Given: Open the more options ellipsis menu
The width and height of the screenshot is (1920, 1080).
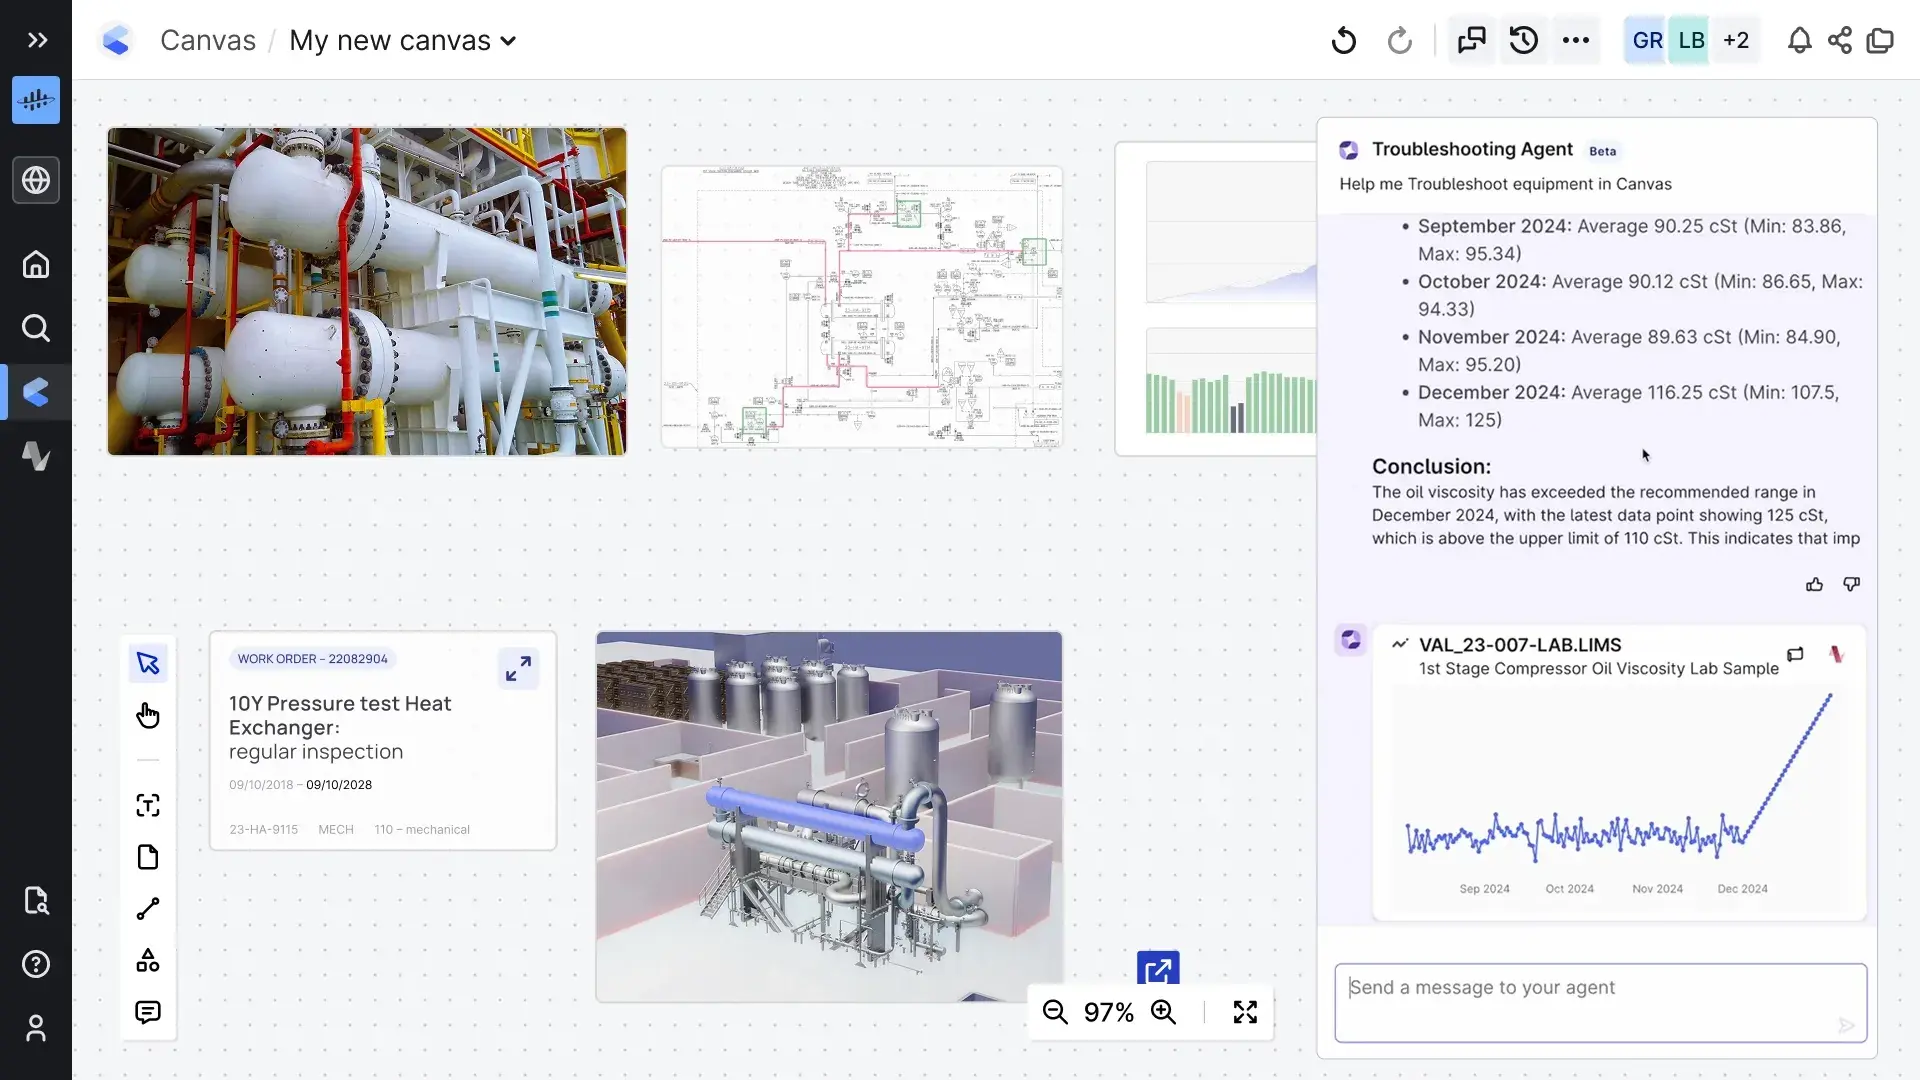Looking at the screenshot, I should [1575, 40].
